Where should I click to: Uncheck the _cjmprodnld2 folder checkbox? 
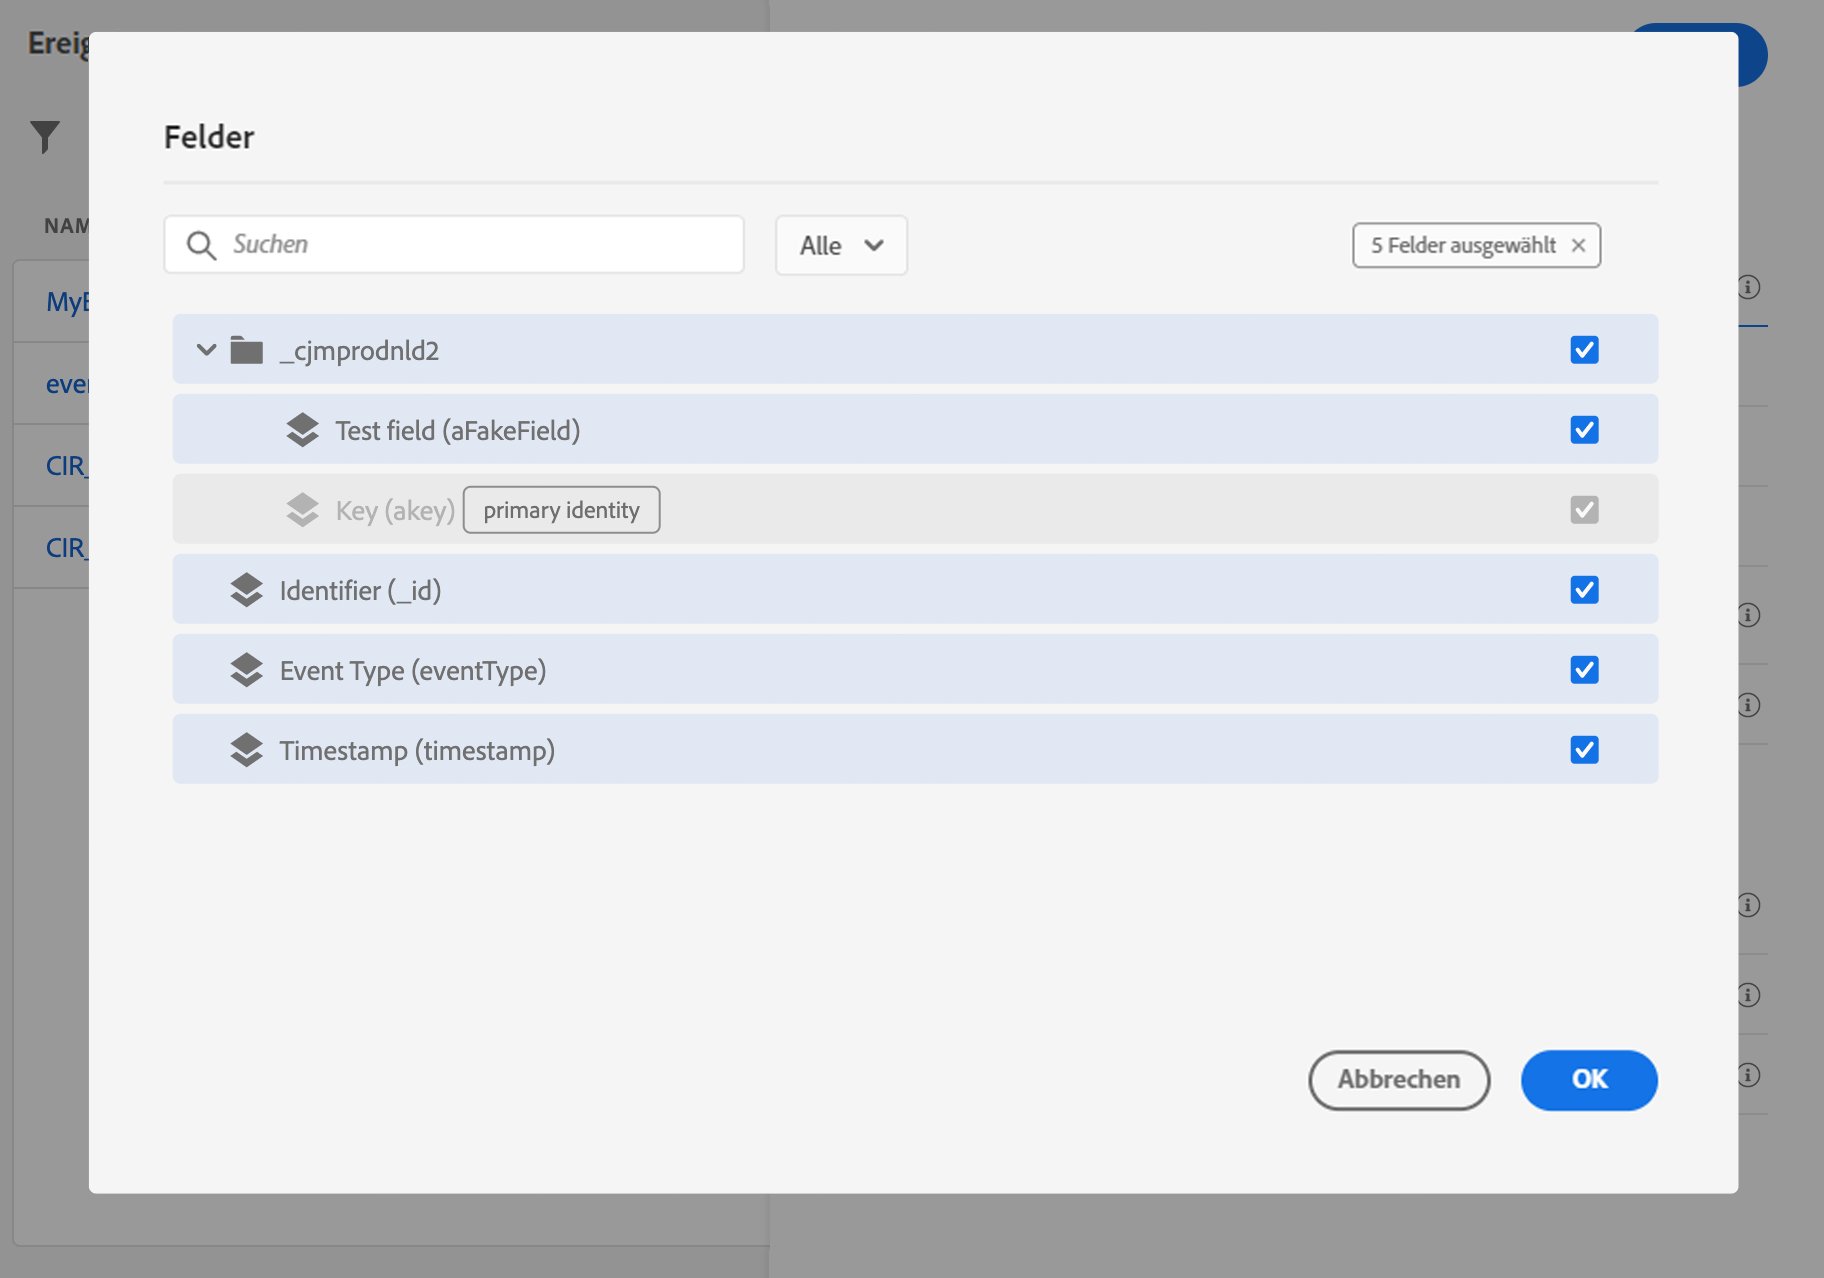pos(1584,350)
